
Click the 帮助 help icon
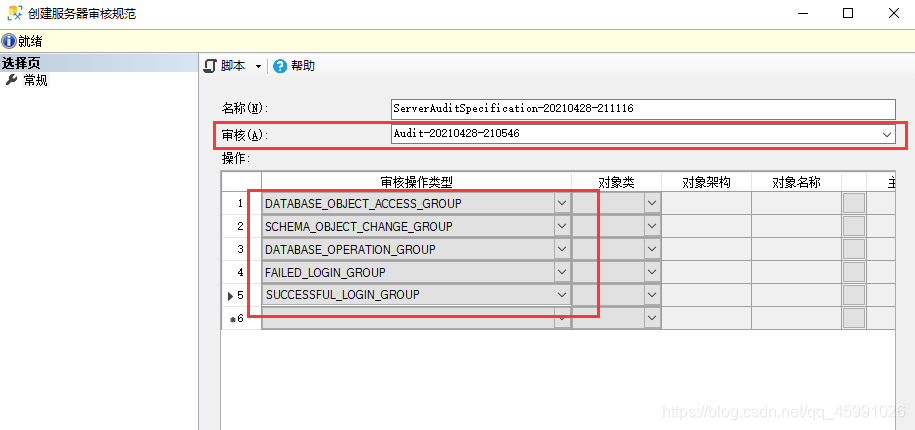click(280, 67)
